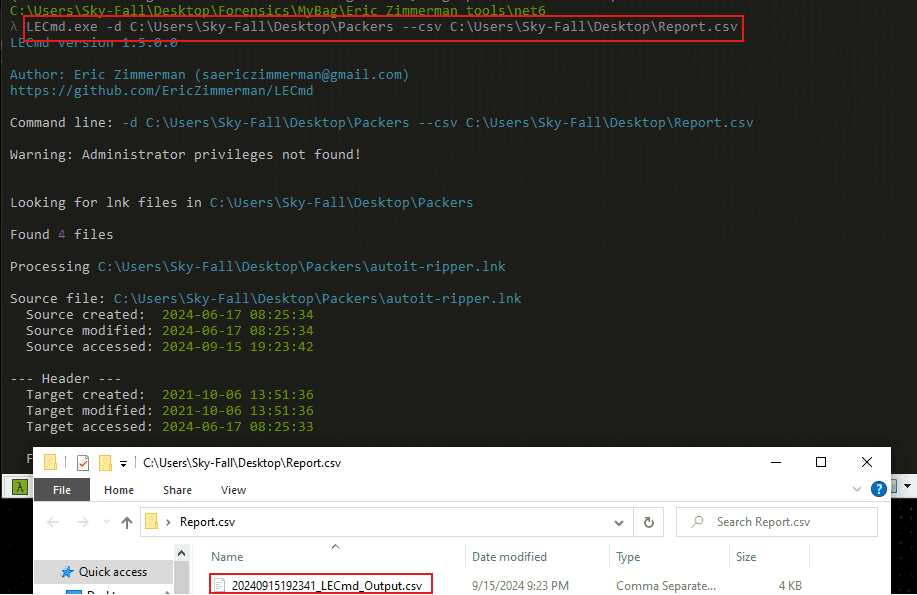
Task: Open the Recent locations dropdown arrow
Action: coord(106,521)
